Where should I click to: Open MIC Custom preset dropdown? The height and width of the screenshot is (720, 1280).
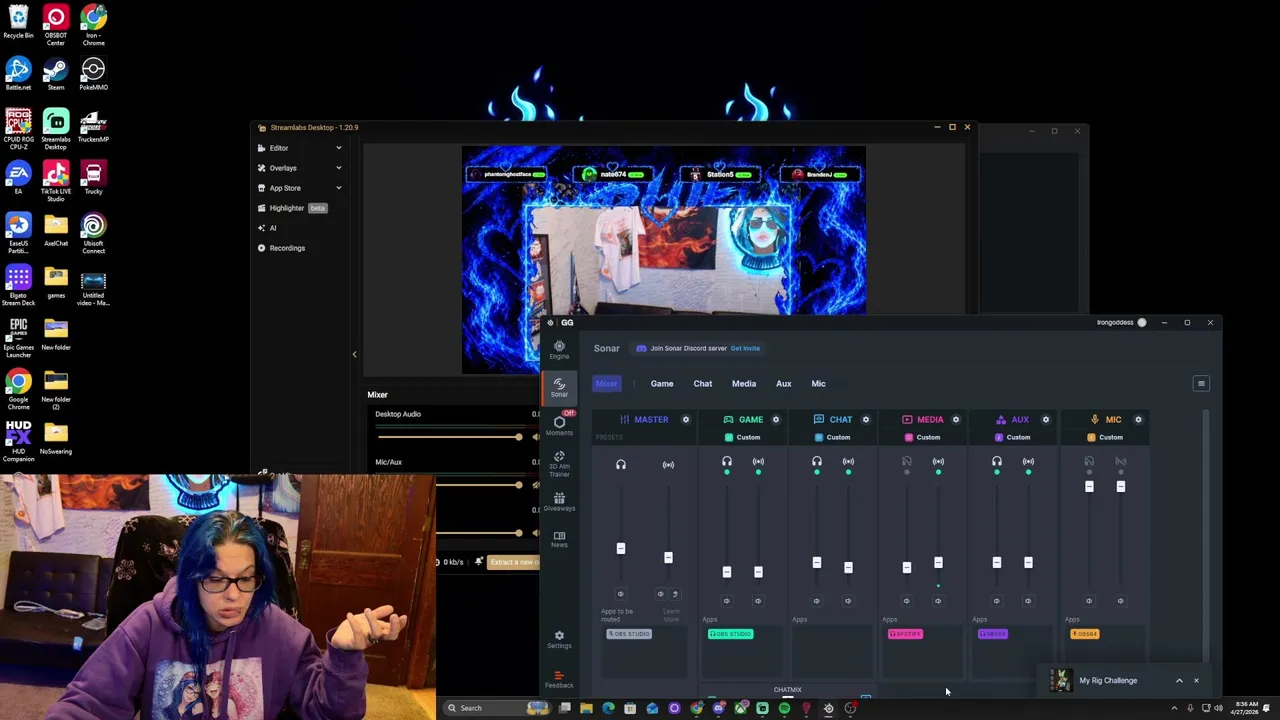click(1105, 438)
